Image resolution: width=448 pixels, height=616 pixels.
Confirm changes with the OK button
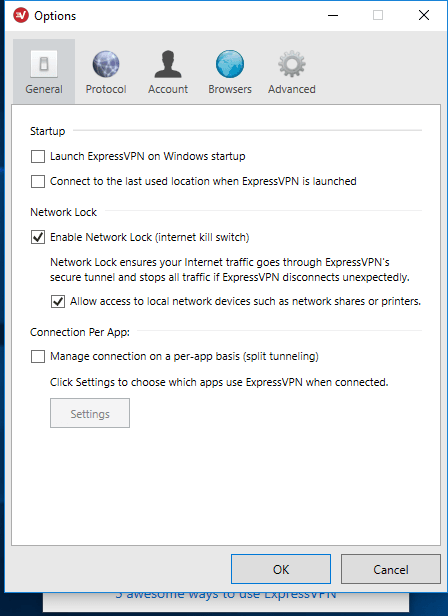[x=281, y=569]
